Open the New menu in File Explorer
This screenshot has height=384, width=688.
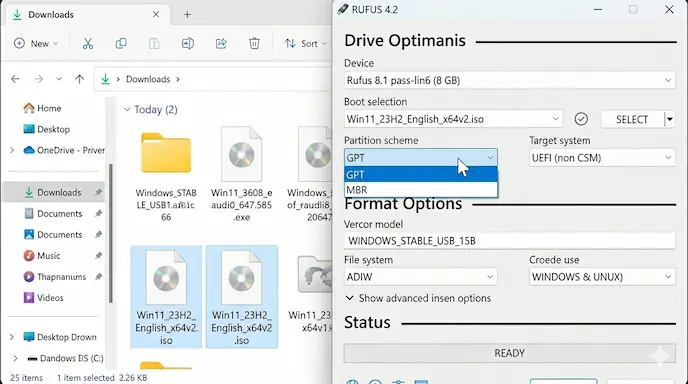point(36,43)
